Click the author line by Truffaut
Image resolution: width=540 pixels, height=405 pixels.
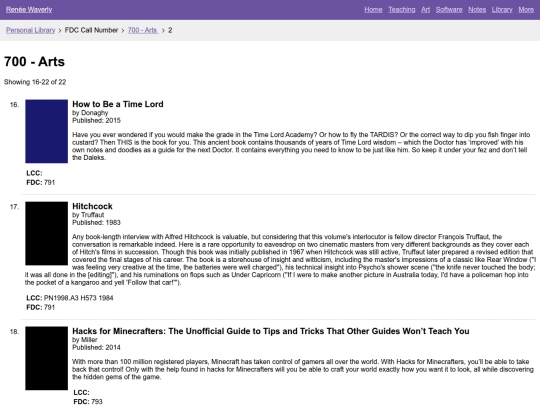[88, 215]
